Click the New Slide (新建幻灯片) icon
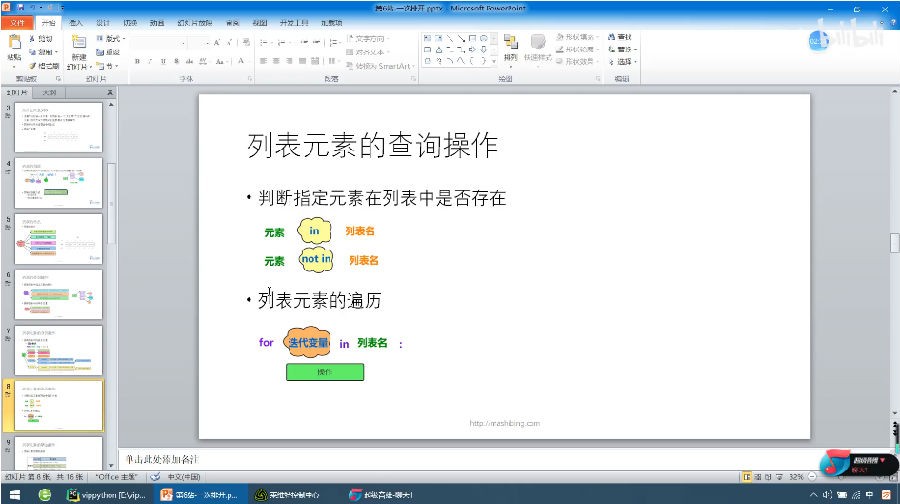 tap(78, 42)
